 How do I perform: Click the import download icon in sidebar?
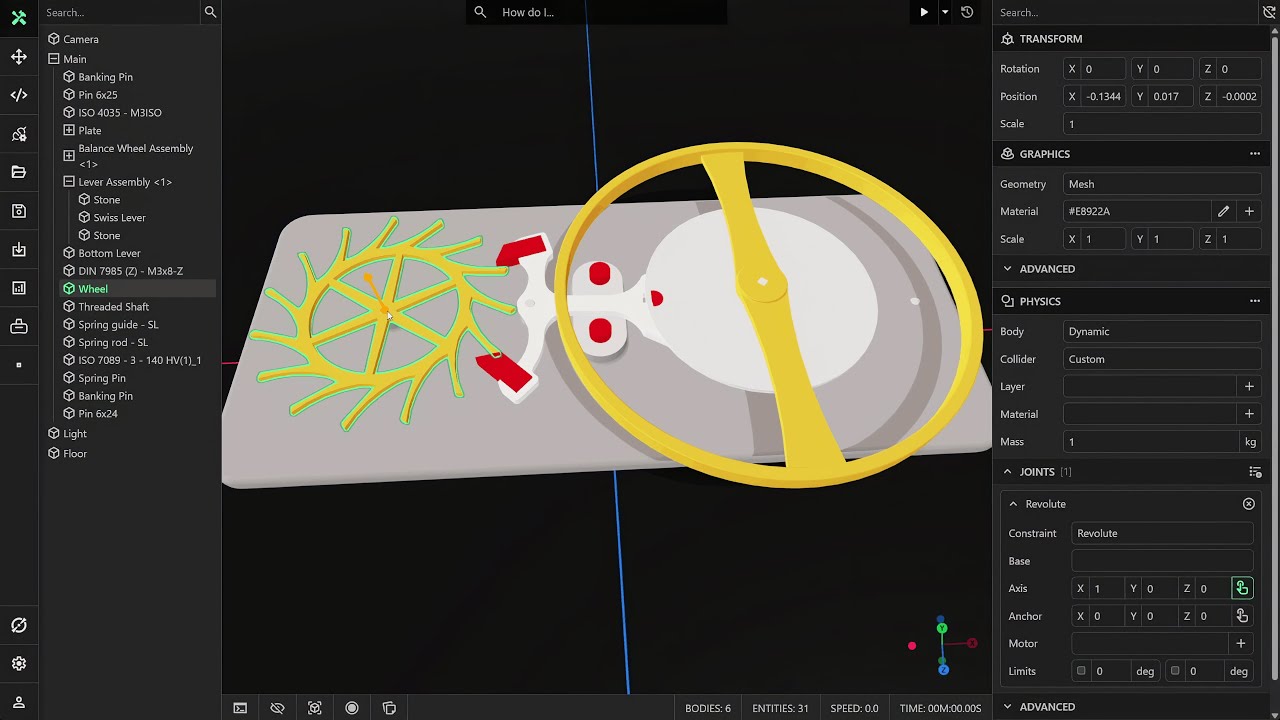(19, 250)
